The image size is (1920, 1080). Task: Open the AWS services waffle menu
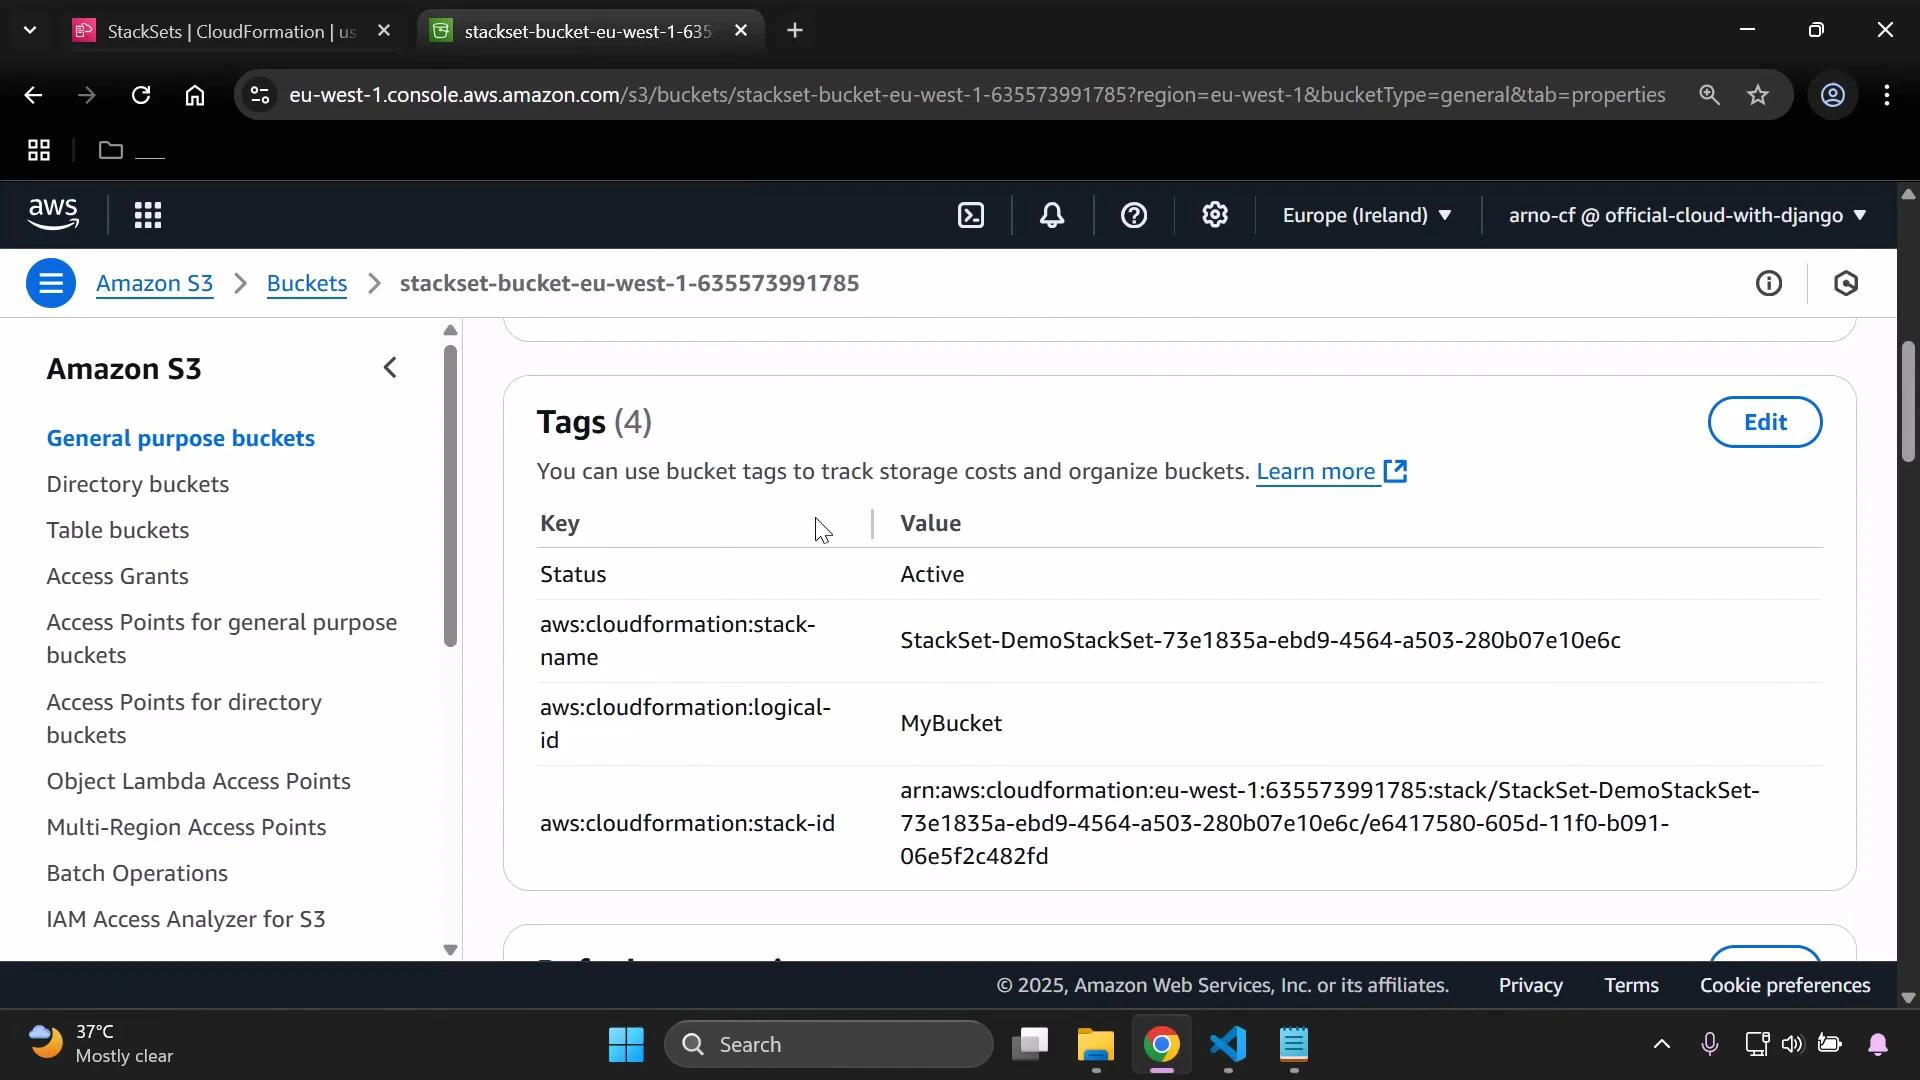click(148, 215)
